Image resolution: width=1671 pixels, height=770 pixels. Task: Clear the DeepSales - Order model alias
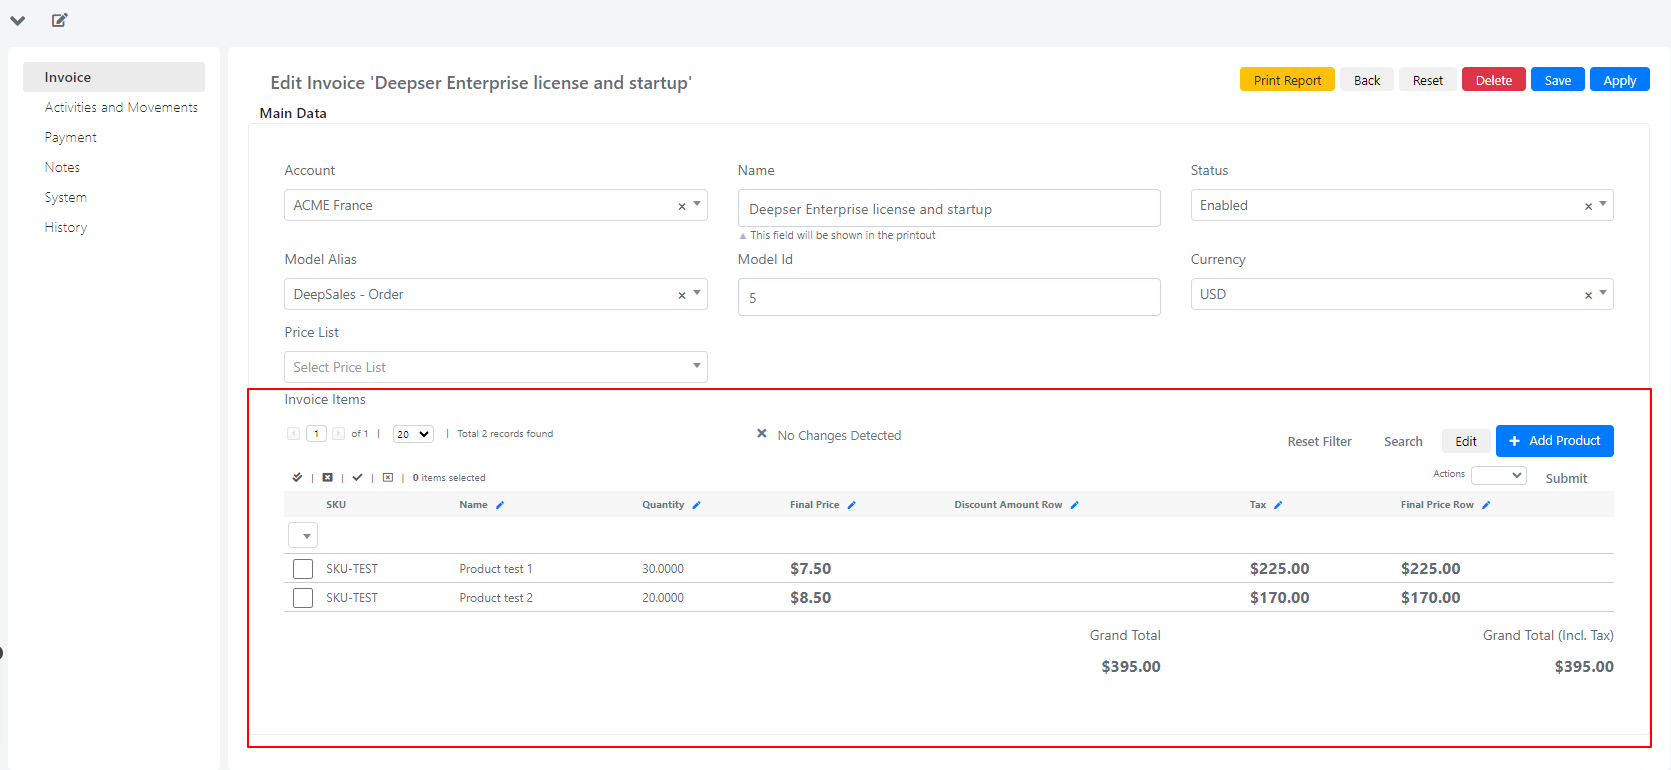[682, 295]
